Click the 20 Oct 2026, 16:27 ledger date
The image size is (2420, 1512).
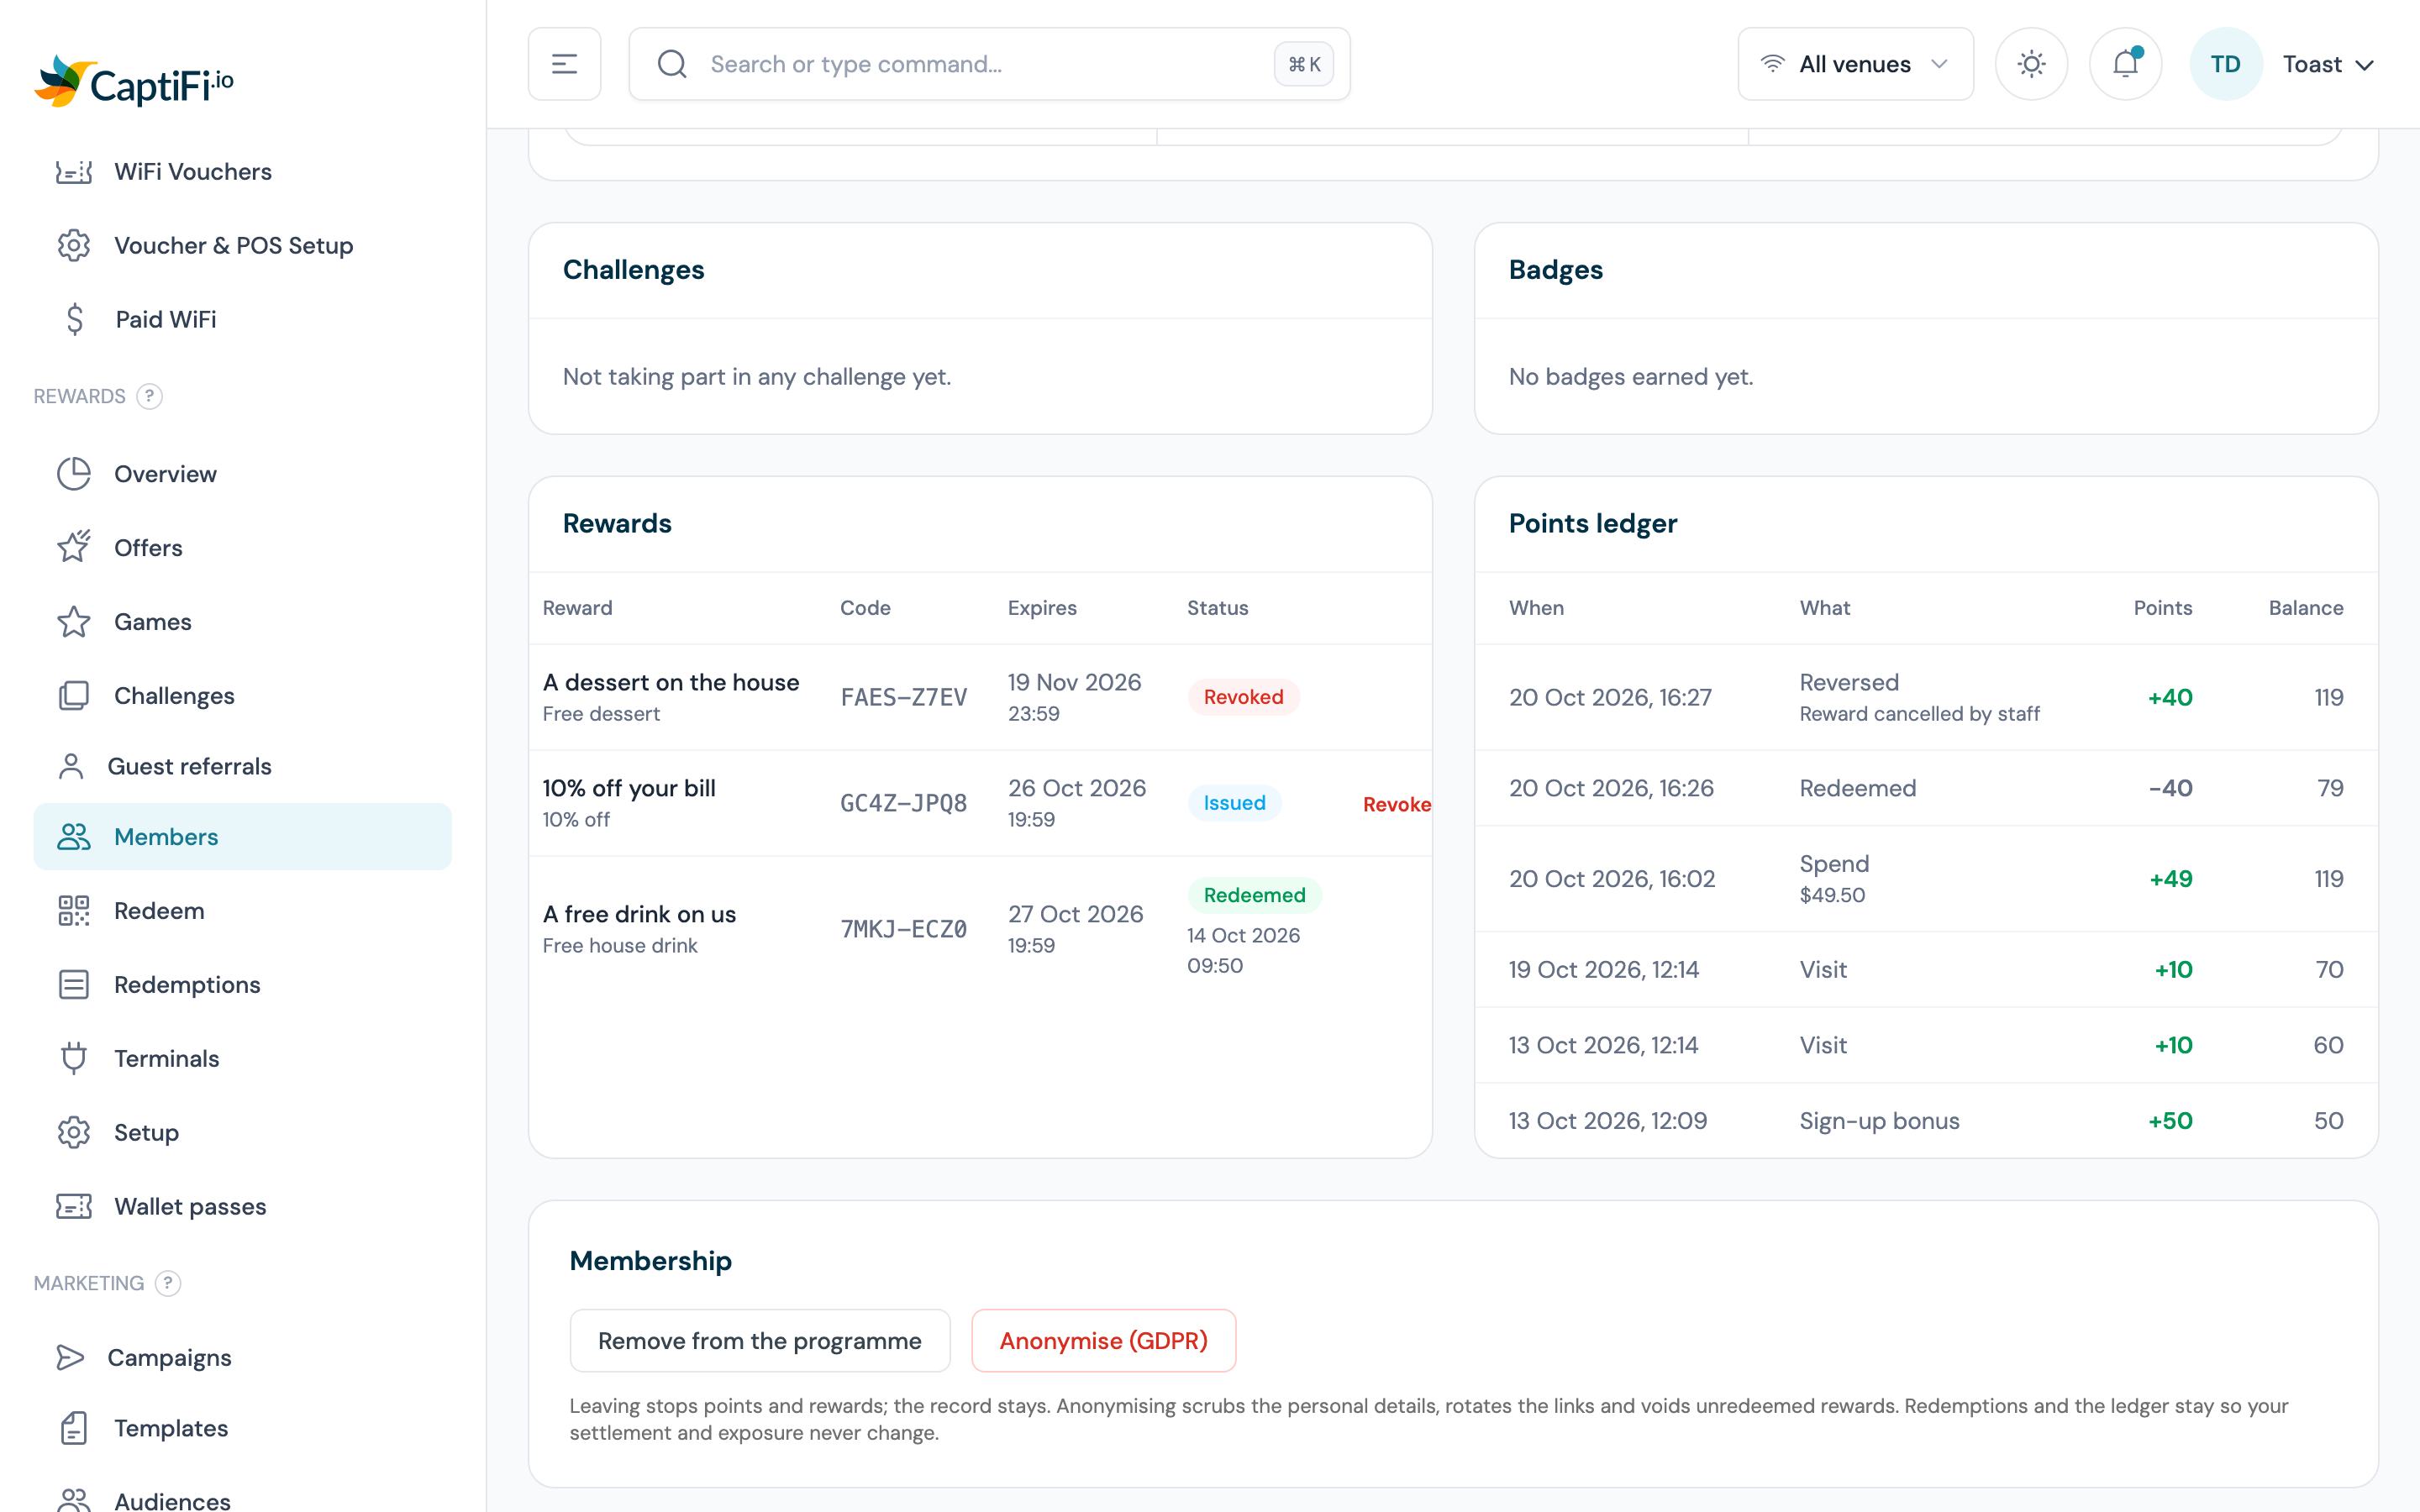1610,697
